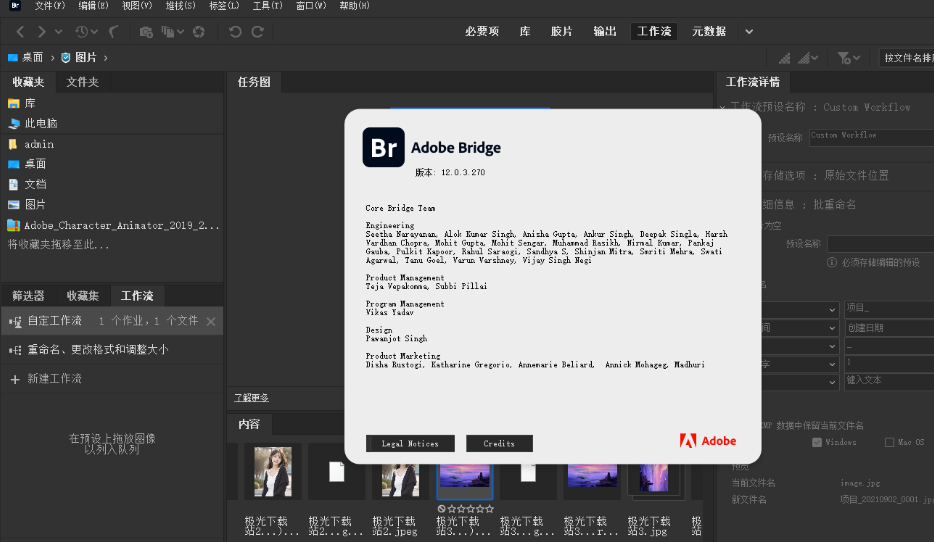The height and width of the screenshot is (542, 934).
Task: Click the plus icon beside 新建工作流
Action: point(15,379)
